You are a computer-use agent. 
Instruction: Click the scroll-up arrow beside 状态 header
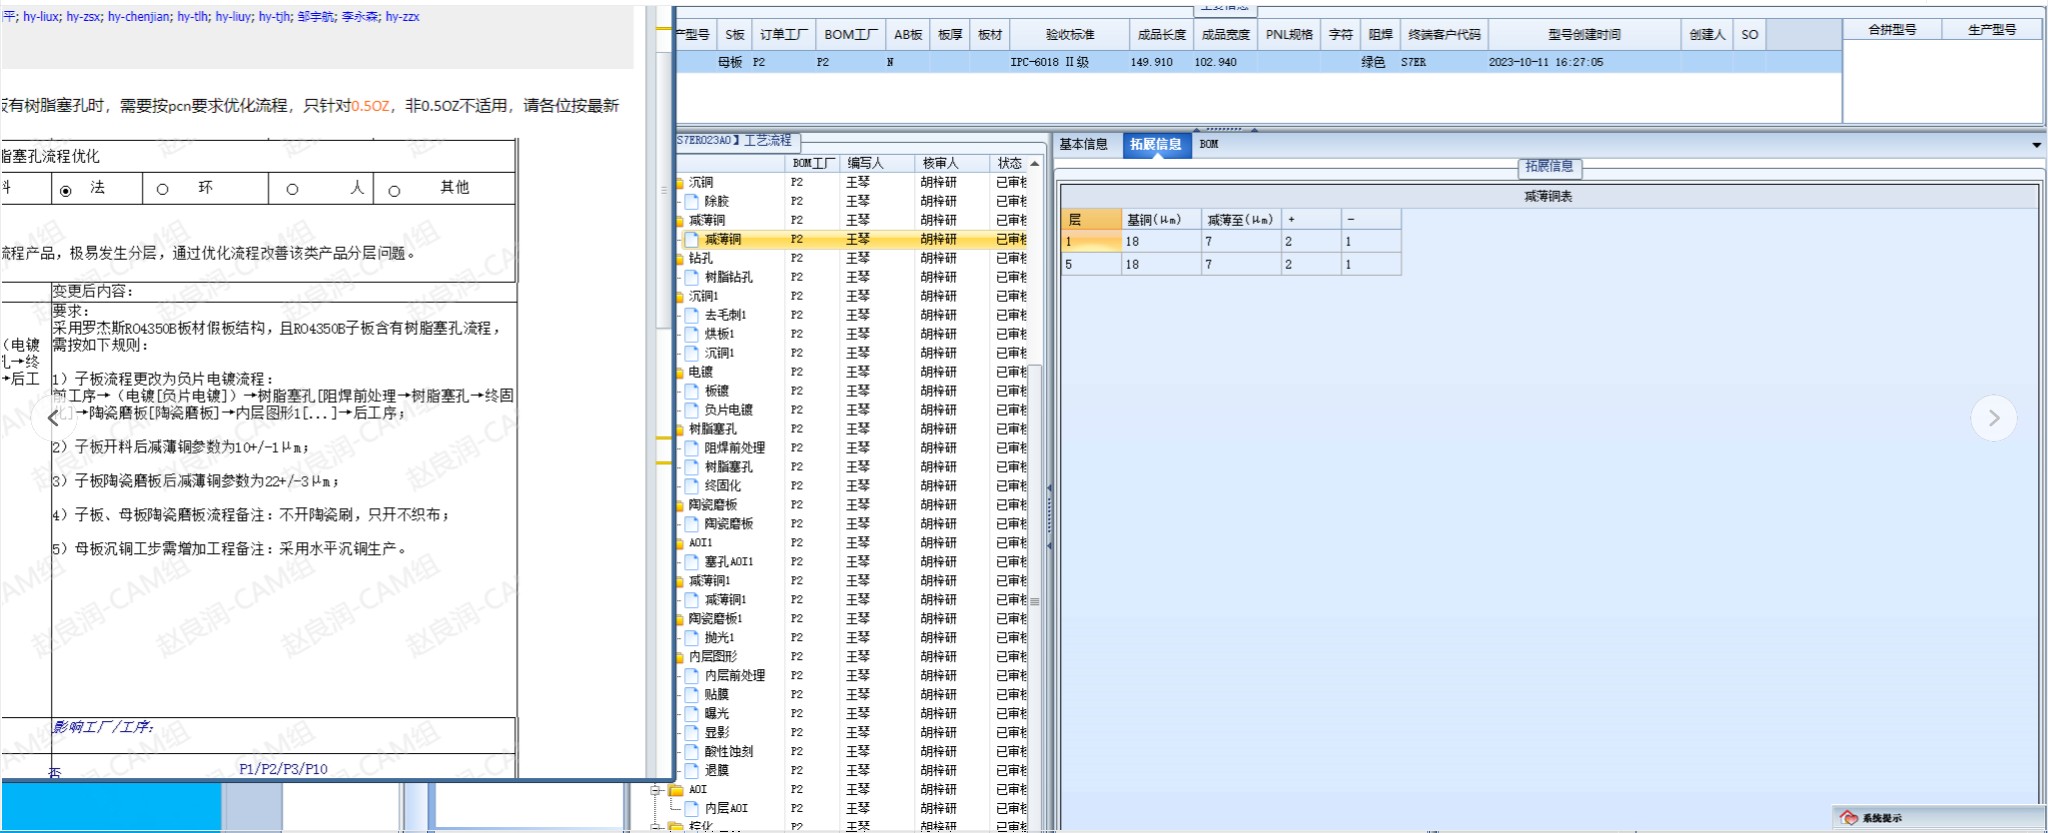tap(1035, 163)
